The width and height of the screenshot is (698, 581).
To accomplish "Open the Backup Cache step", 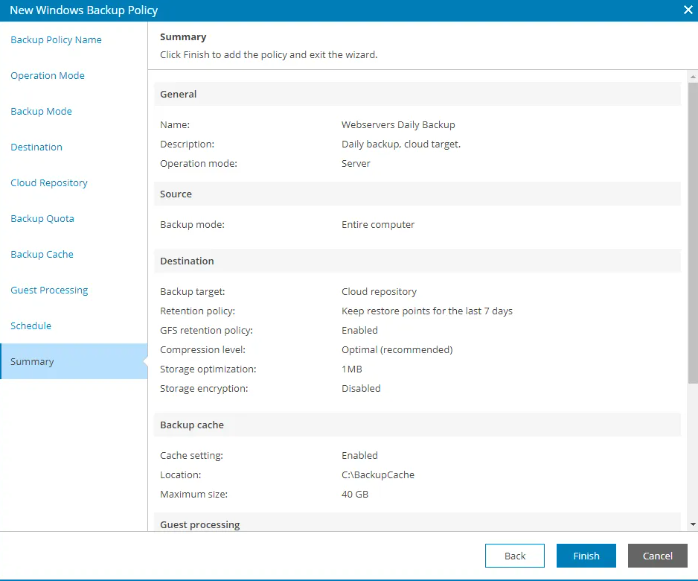I will pyautogui.click(x=42, y=255).
